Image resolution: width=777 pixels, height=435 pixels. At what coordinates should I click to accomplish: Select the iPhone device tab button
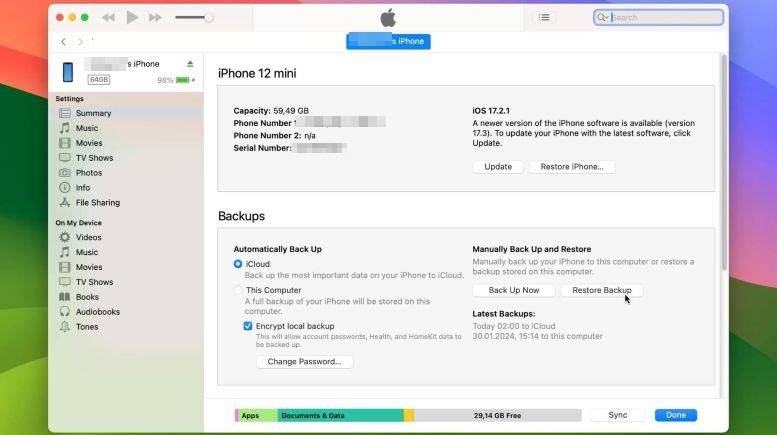[x=388, y=41]
